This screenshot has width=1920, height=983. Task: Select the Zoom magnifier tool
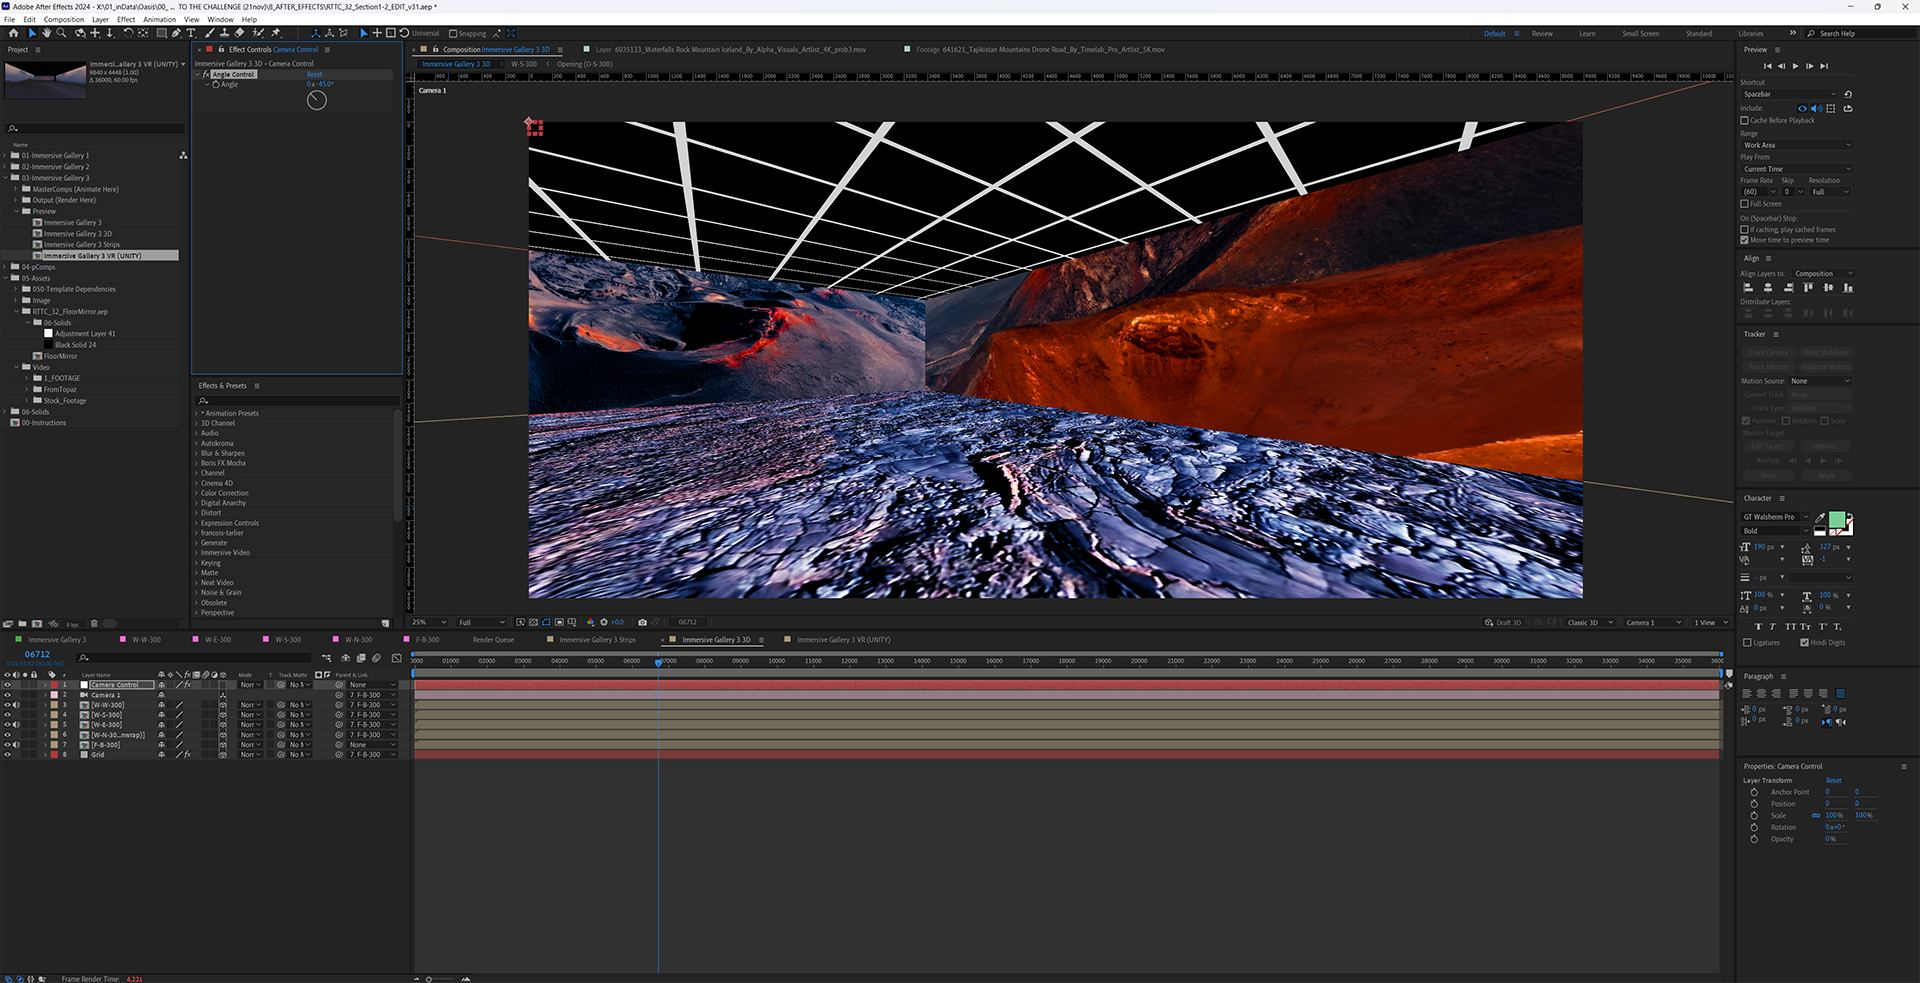(61, 33)
